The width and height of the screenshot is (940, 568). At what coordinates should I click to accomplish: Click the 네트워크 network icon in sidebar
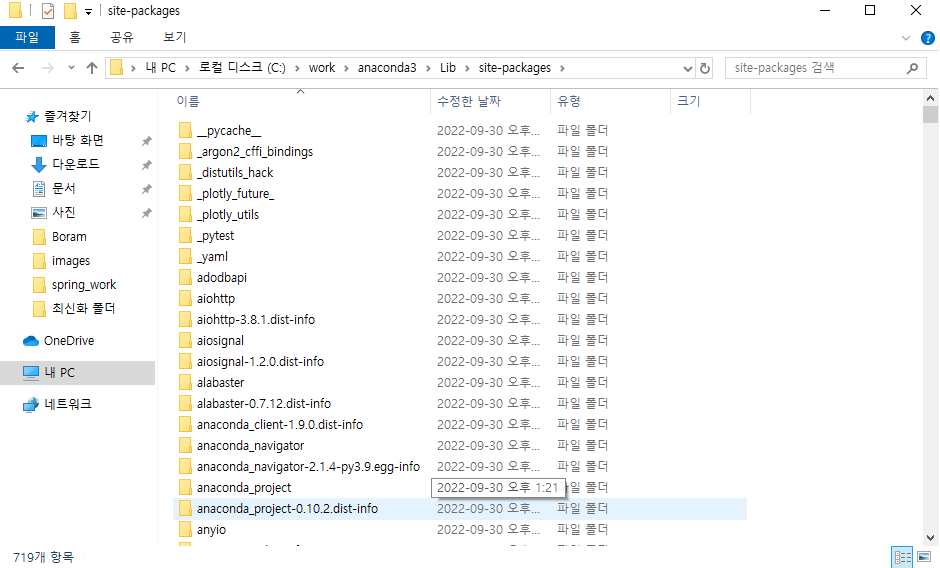tap(31, 405)
